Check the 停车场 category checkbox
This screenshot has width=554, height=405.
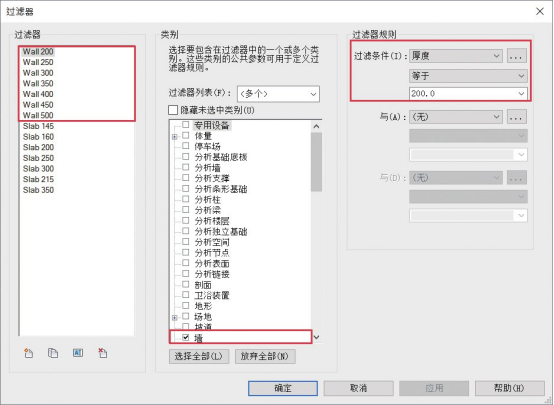click(185, 146)
